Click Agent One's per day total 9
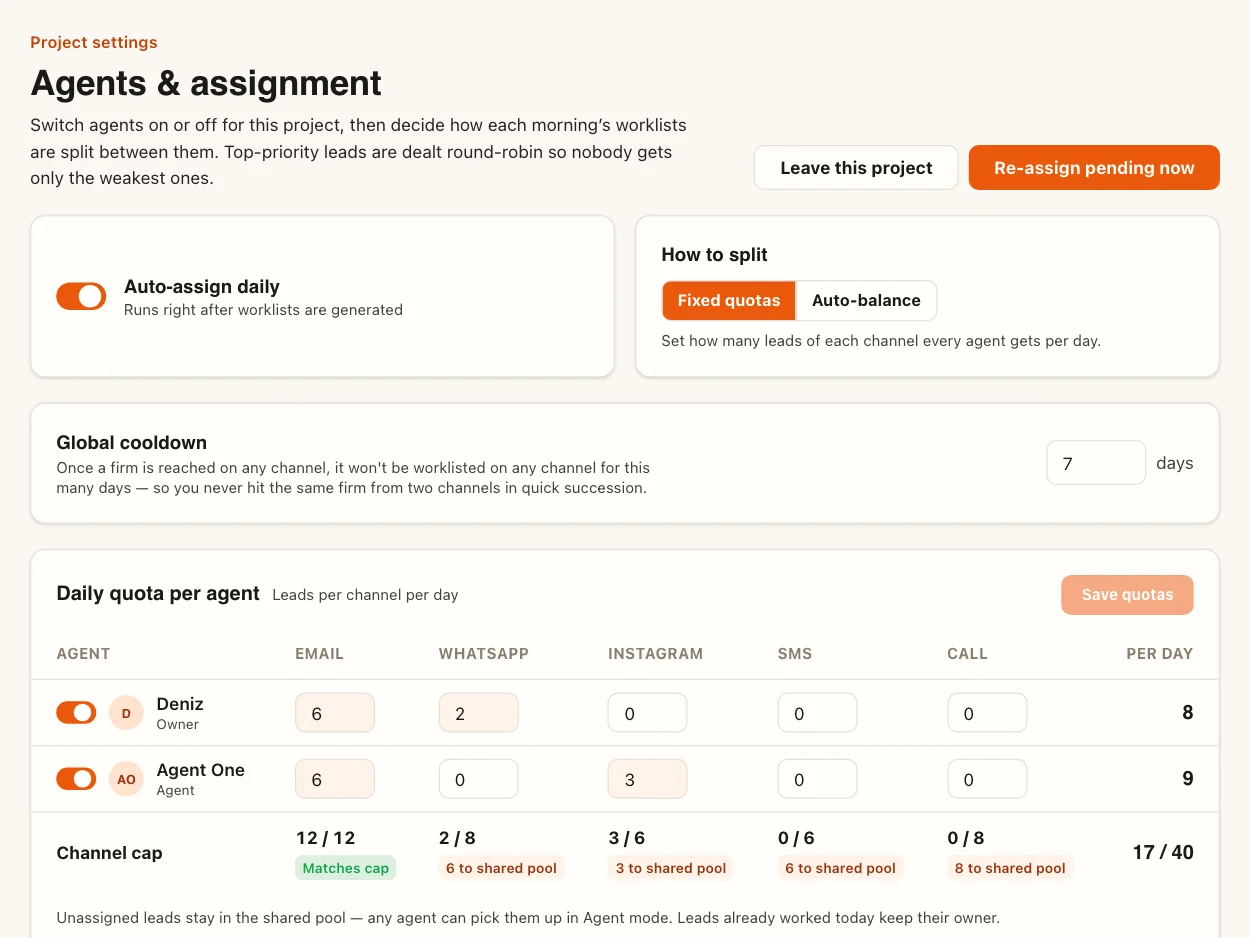This screenshot has height=938, width=1250. click(1188, 779)
